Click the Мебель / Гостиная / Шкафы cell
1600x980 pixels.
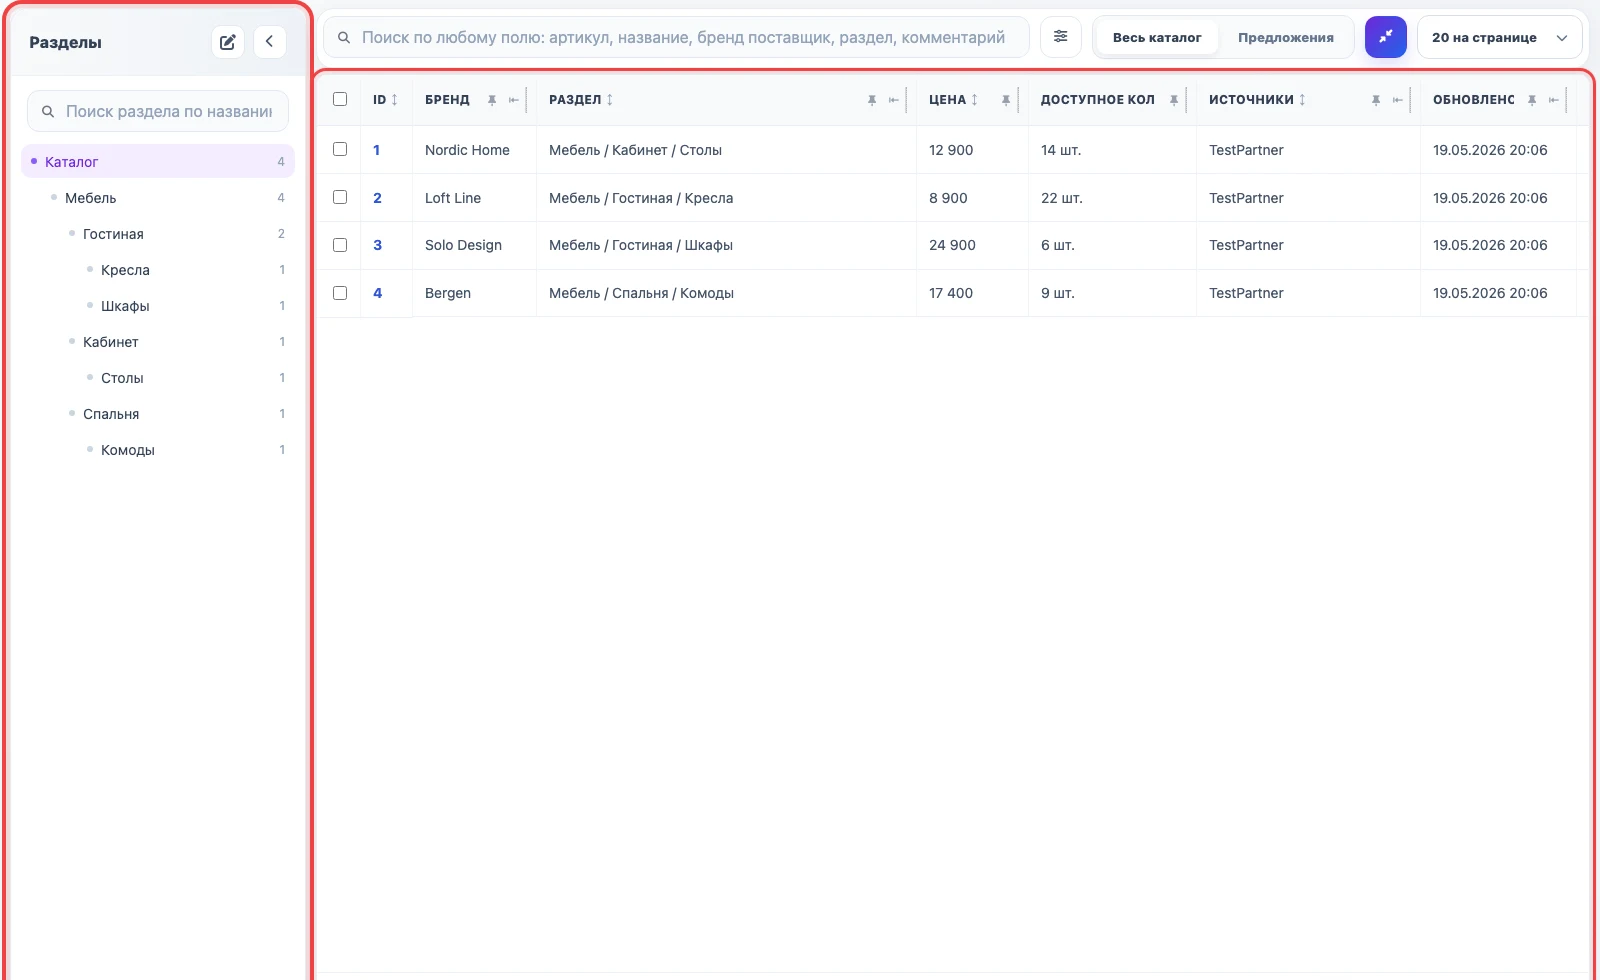[726, 245]
